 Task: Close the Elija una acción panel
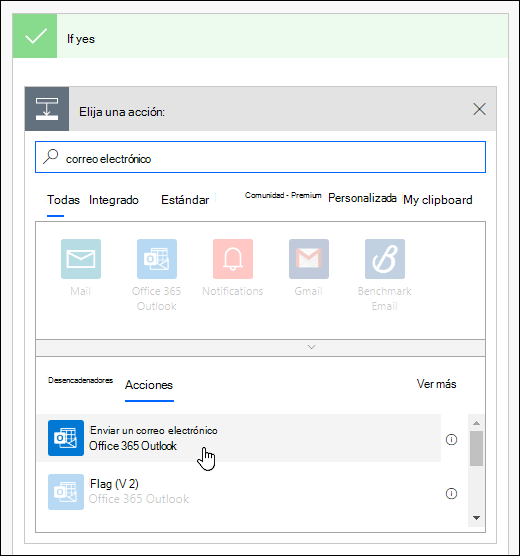tap(479, 109)
